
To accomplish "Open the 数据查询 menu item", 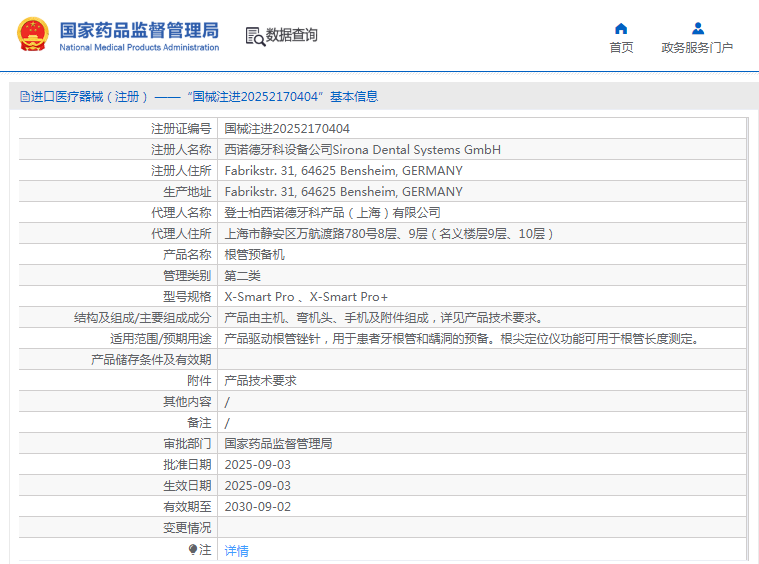I will click(292, 36).
